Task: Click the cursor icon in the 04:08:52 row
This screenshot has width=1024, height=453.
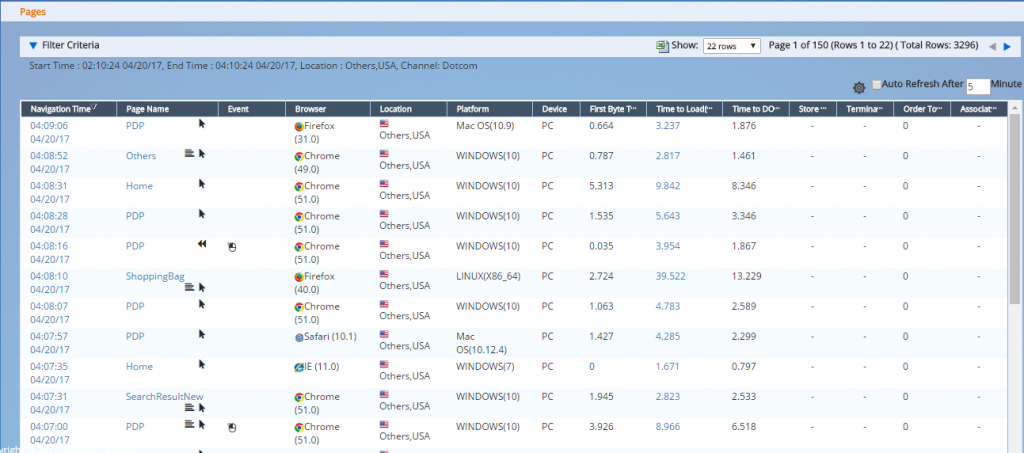Action: pos(202,153)
